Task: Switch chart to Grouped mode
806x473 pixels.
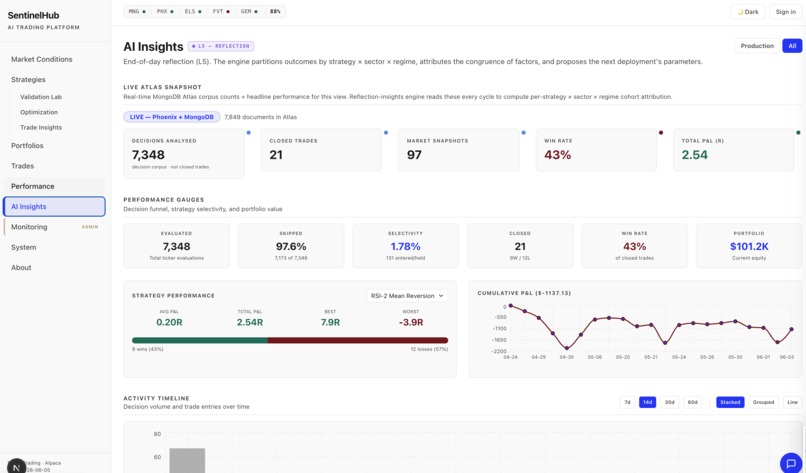Action: [x=763, y=402]
